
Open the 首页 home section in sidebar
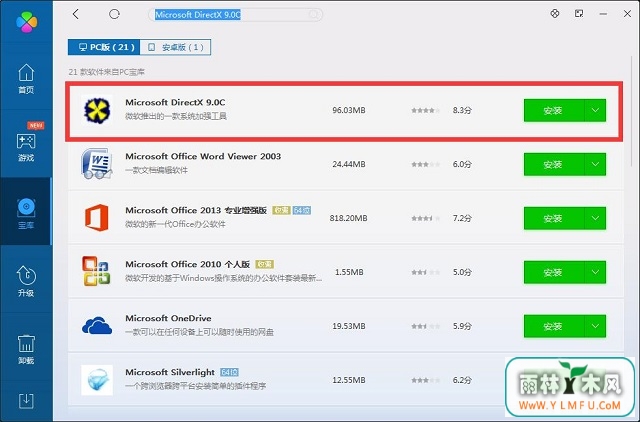[26, 79]
